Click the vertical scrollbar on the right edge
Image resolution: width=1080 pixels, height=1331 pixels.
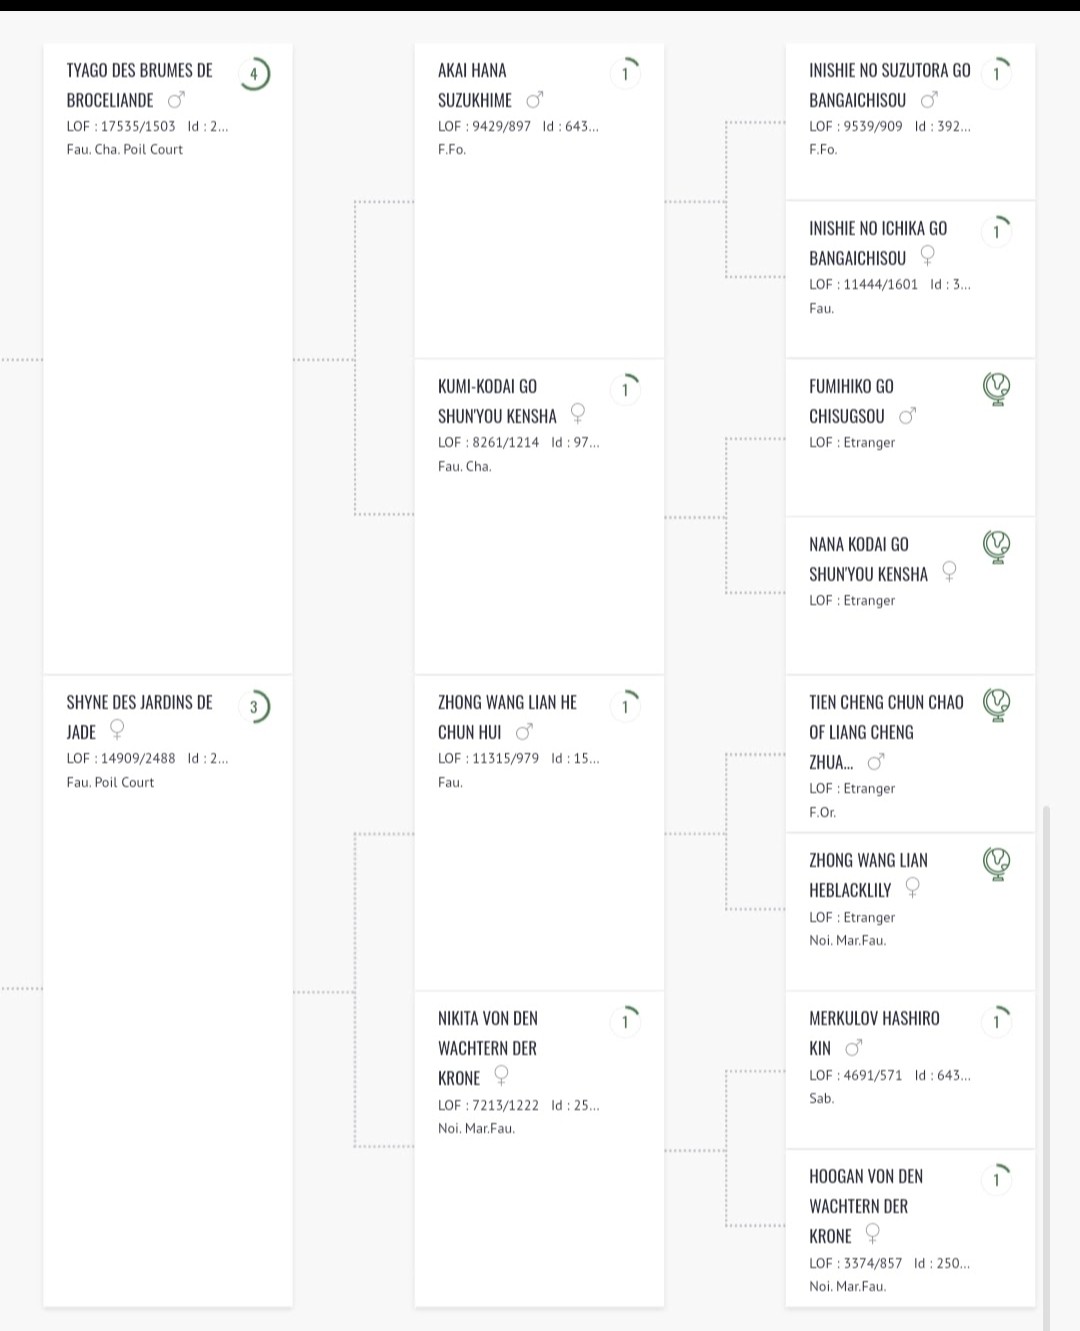pyautogui.click(x=1047, y=1067)
